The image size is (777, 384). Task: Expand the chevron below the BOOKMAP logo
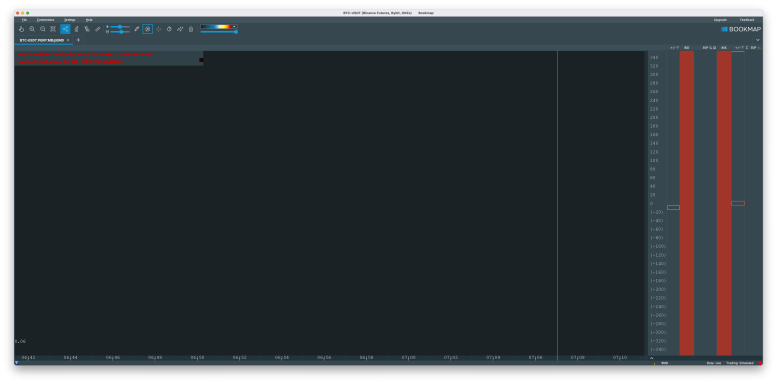pyautogui.click(x=758, y=40)
